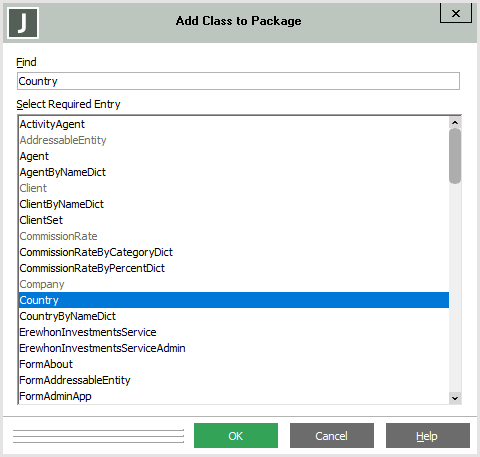480x457 pixels.
Task: Click the list scroll down arrow
Action: tap(455, 398)
